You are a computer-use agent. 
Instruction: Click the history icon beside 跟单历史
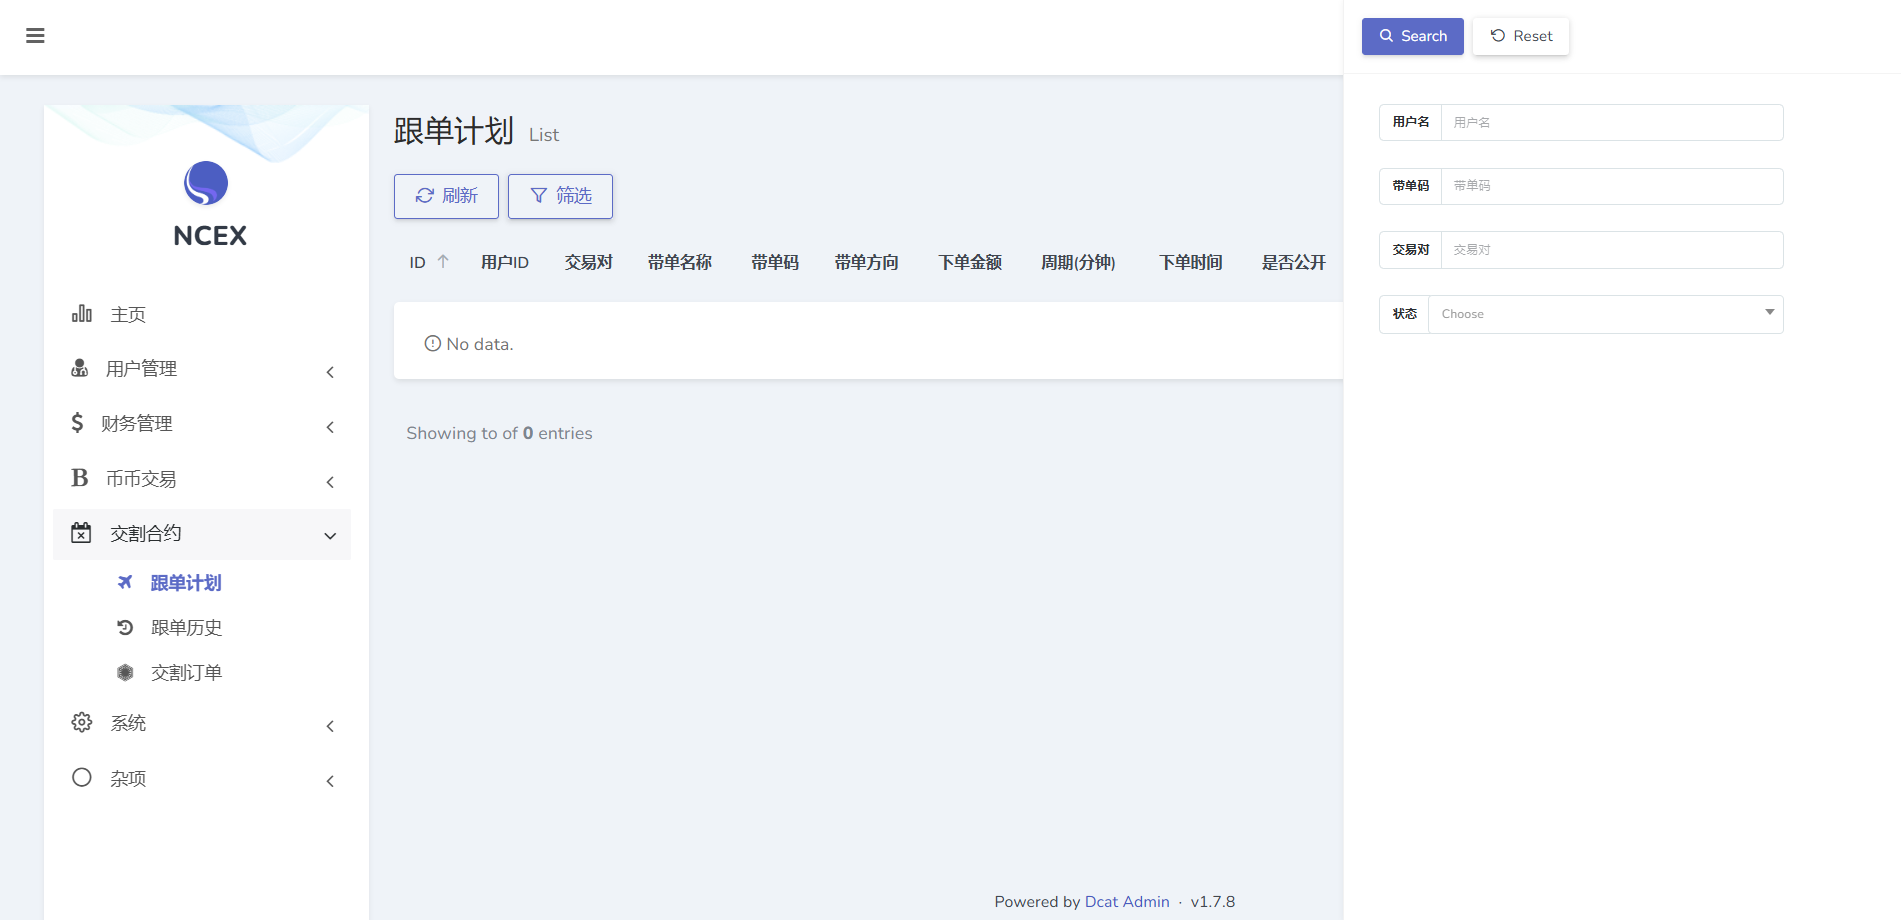pyautogui.click(x=125, y=628)
